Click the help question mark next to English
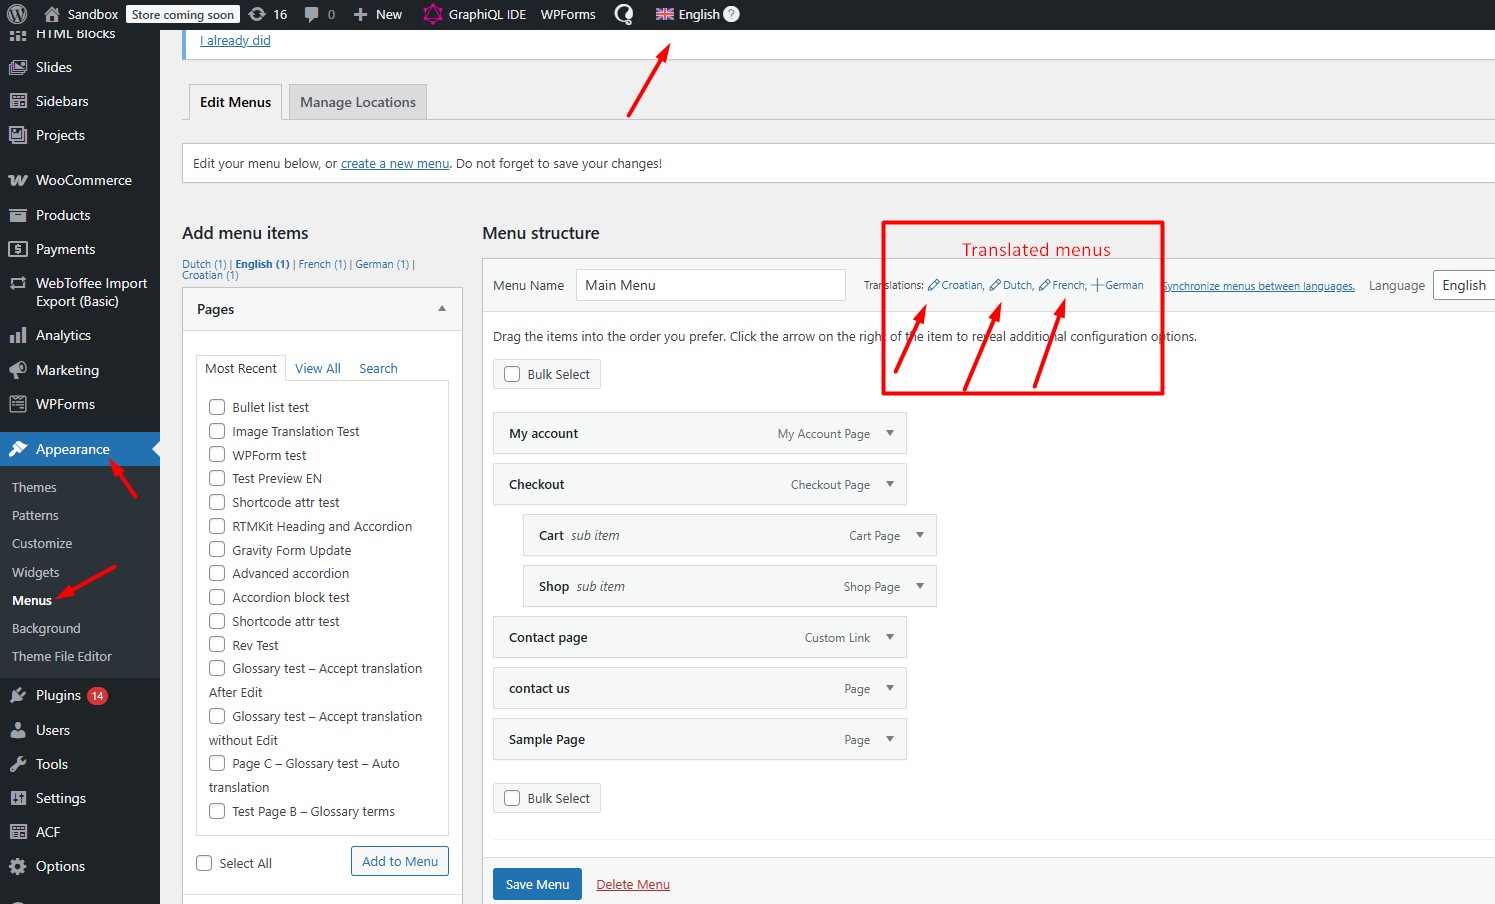 (731, 14)
